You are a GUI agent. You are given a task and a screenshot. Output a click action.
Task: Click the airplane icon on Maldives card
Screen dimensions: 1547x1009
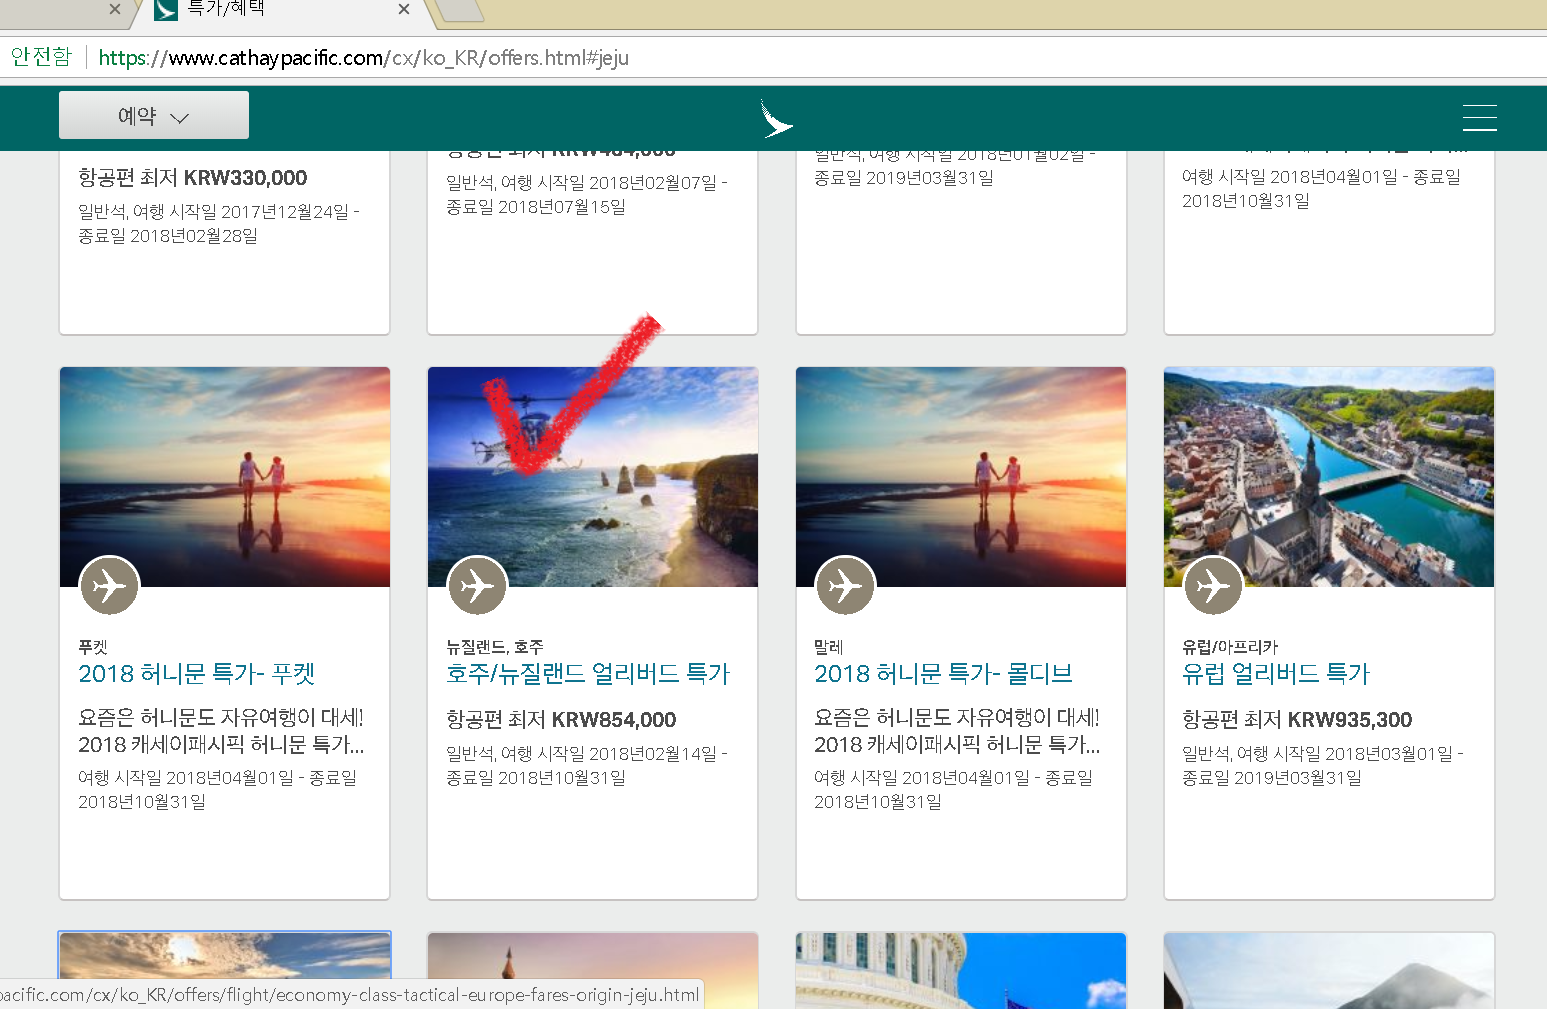tap(845, 586)
